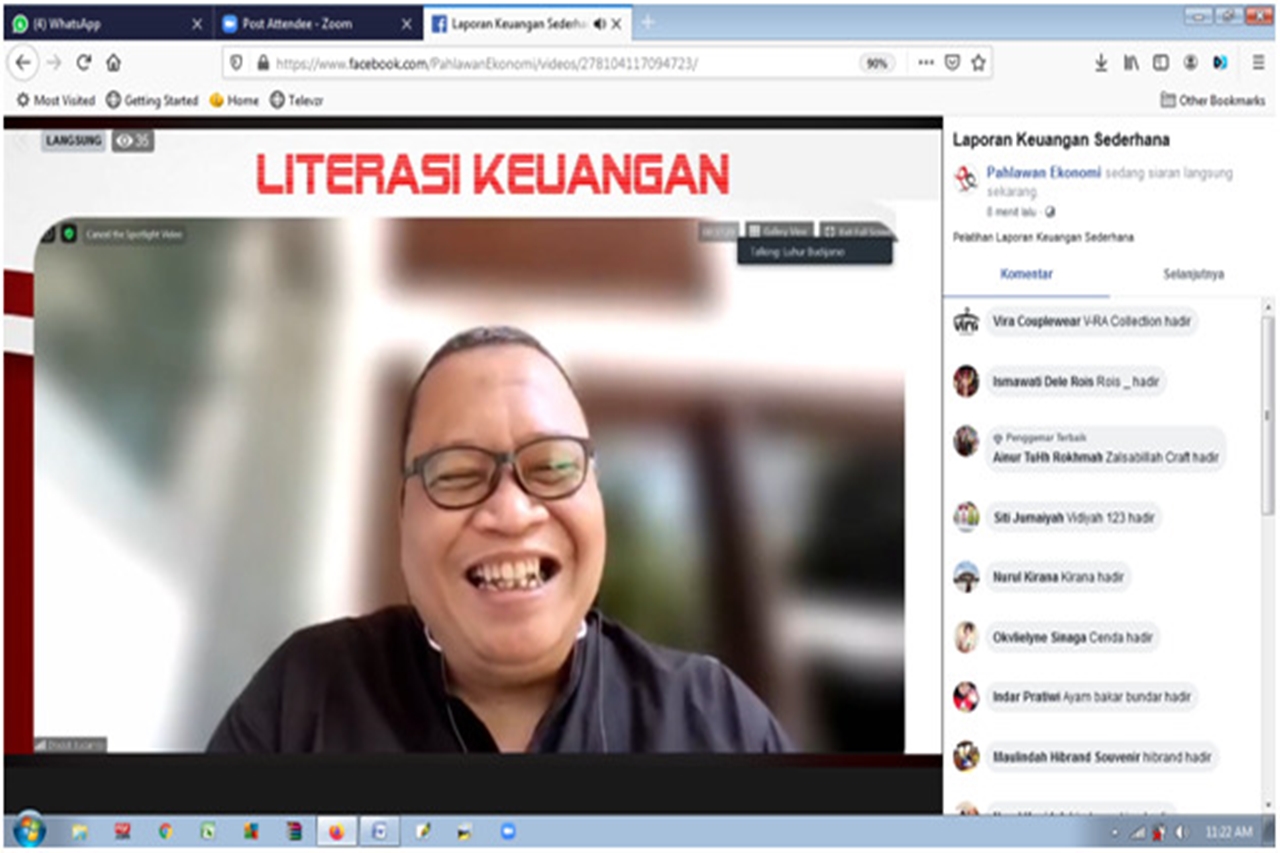1280x853 pixels.
Task: Bookmark this page with the star
Action: click(x=978, y=62)
